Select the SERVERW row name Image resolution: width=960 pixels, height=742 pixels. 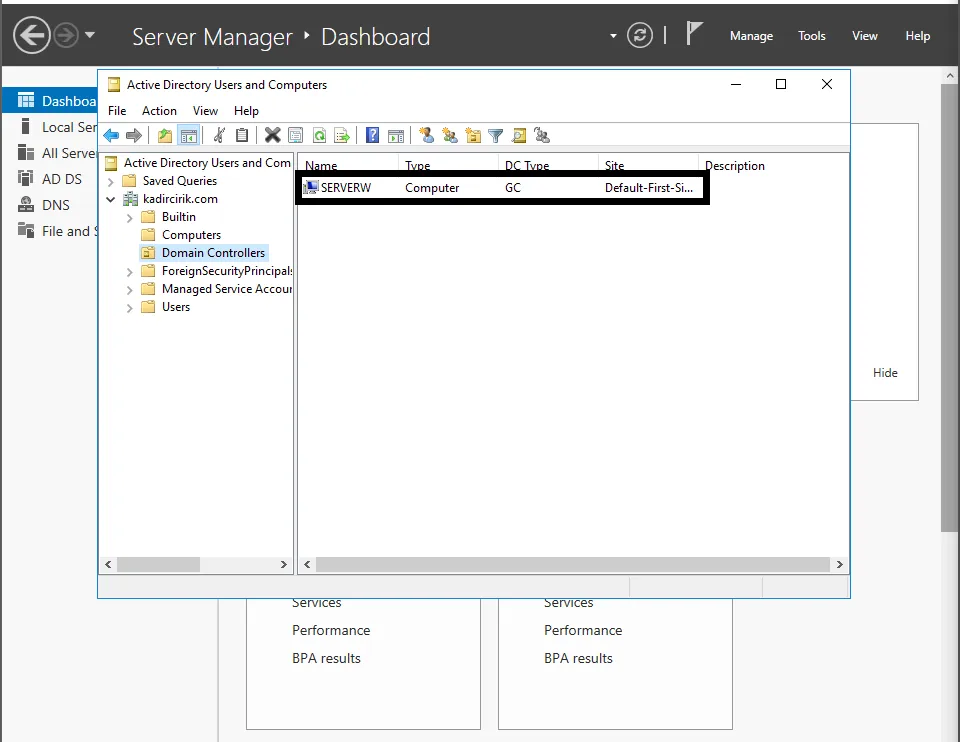click(x=346, y=188)
